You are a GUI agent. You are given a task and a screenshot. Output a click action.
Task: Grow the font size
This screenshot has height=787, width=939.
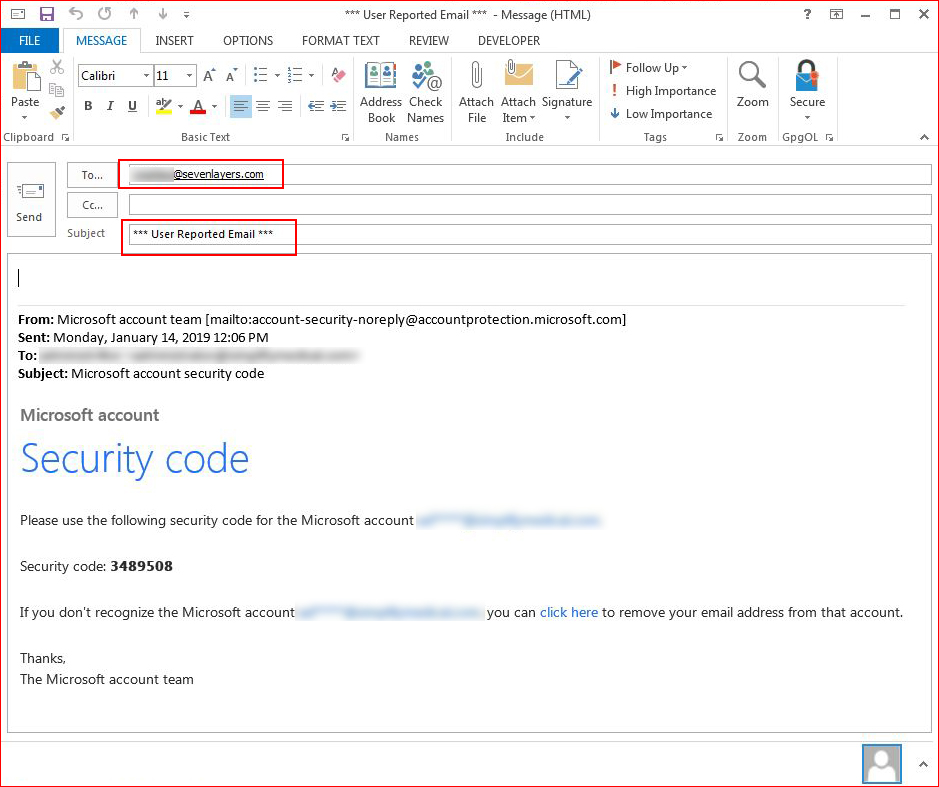coord(209,75)
